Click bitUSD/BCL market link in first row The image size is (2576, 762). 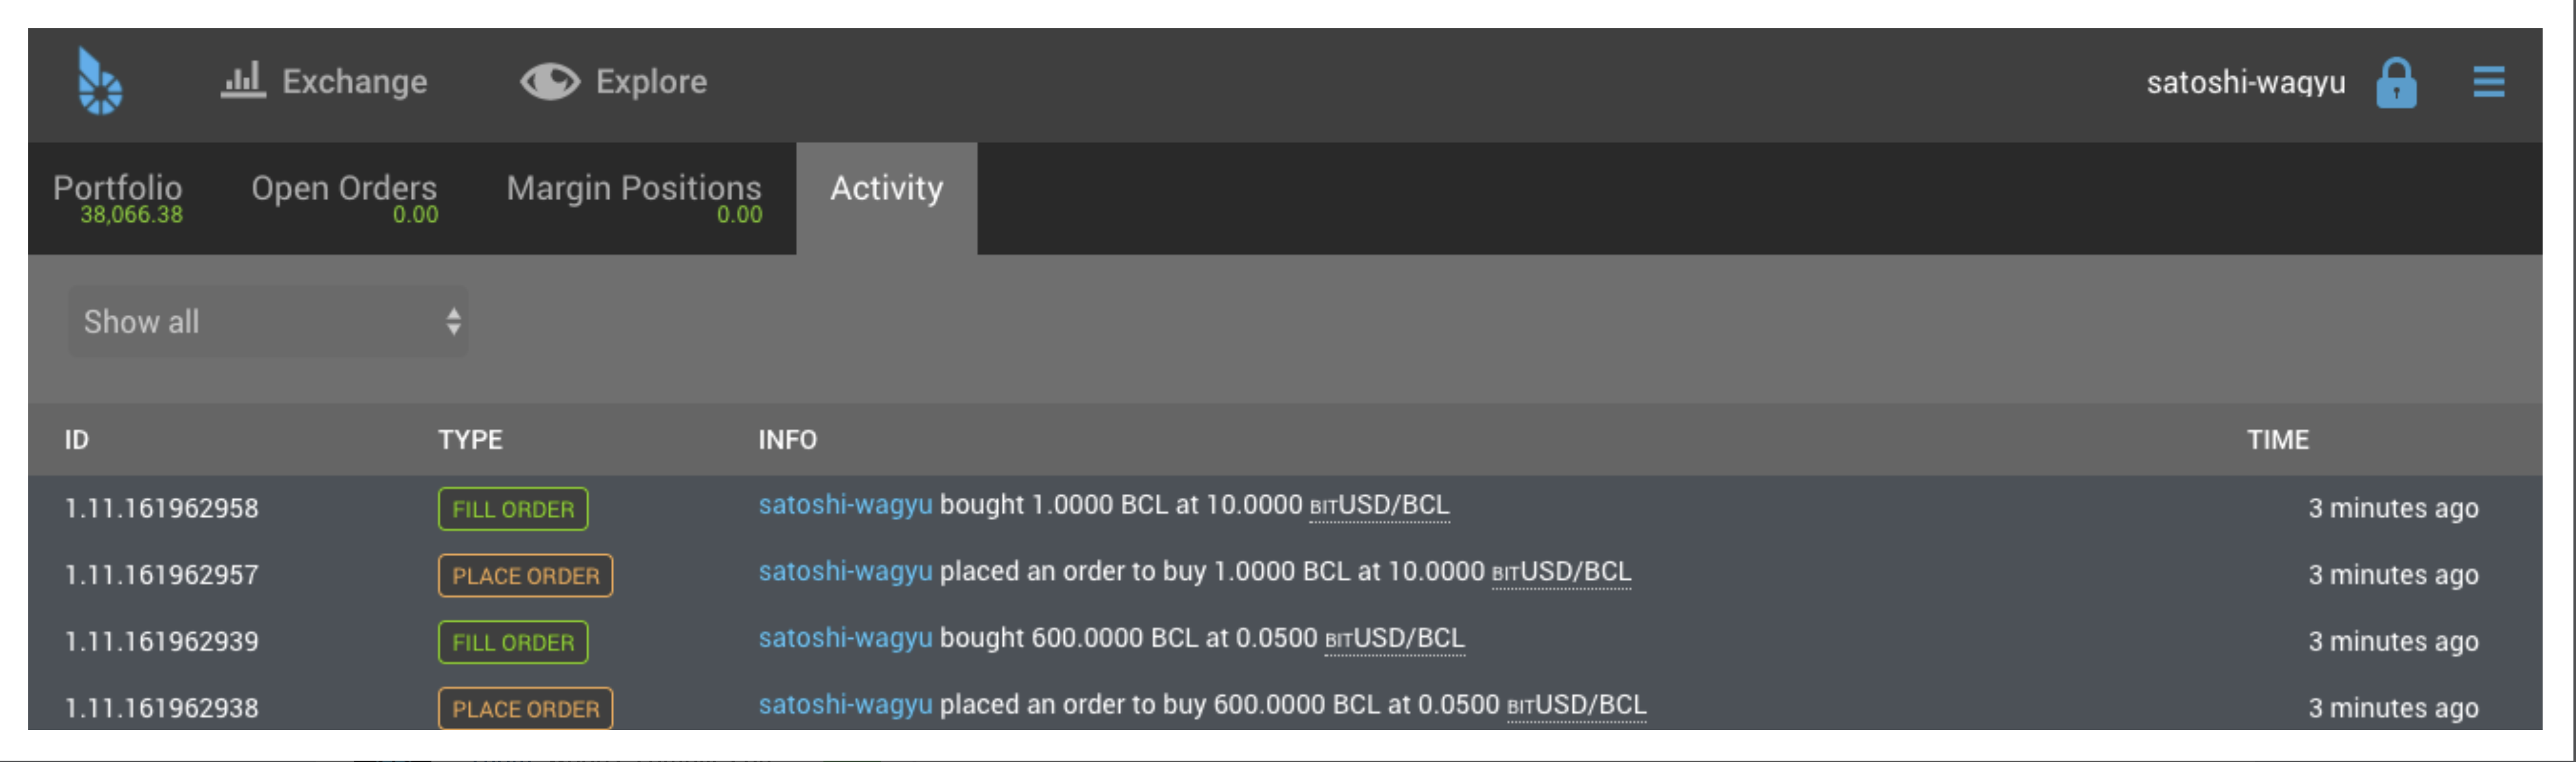click(x=1379, y=506)
